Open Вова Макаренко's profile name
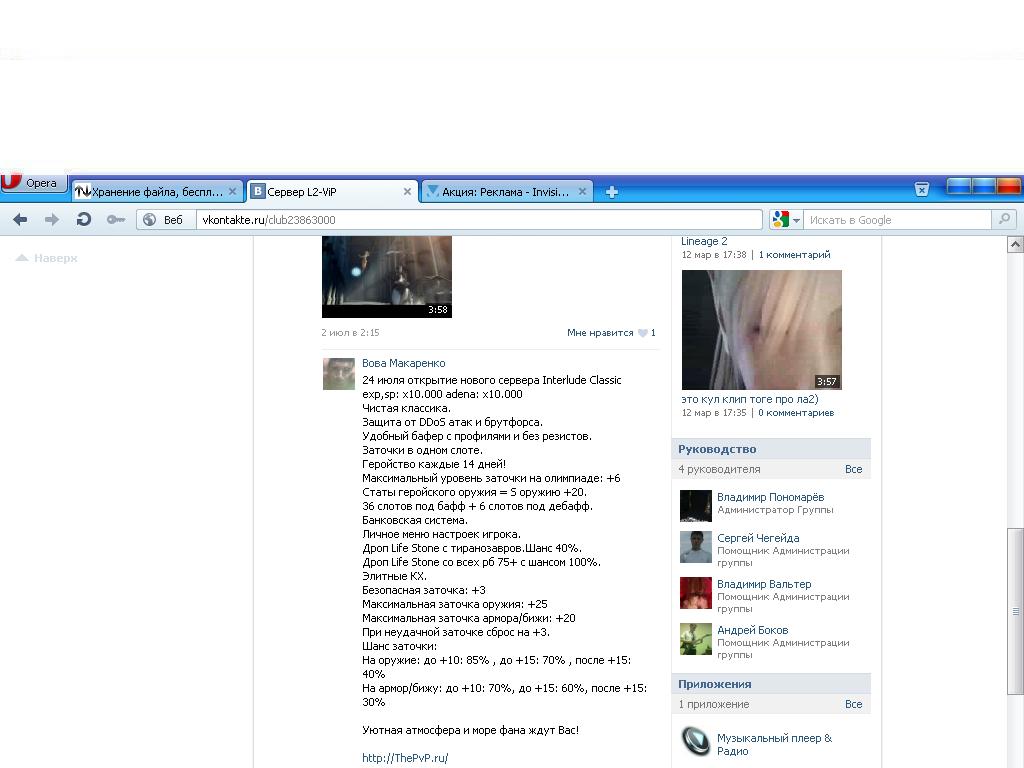 [x=404, y=363]
